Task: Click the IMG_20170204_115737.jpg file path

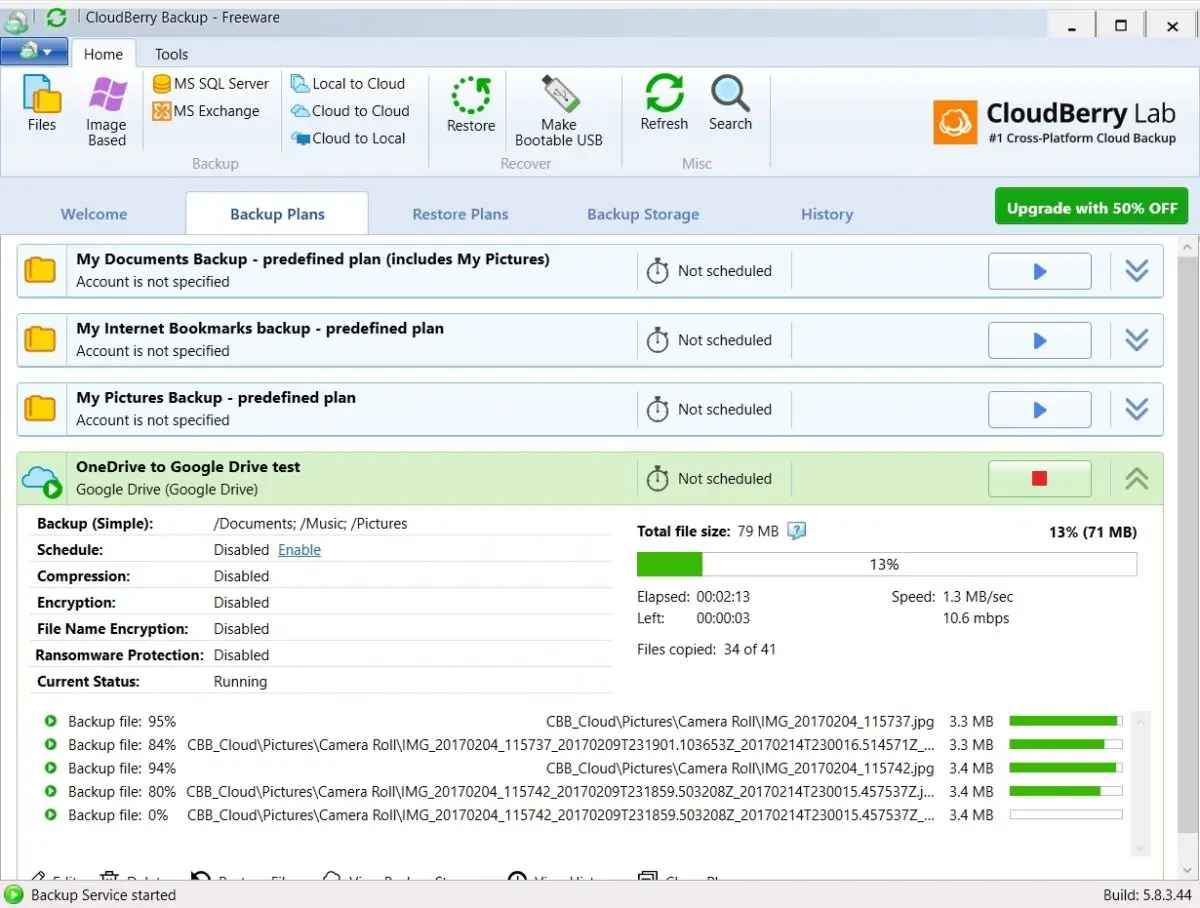Action: (x=740, y=721)
